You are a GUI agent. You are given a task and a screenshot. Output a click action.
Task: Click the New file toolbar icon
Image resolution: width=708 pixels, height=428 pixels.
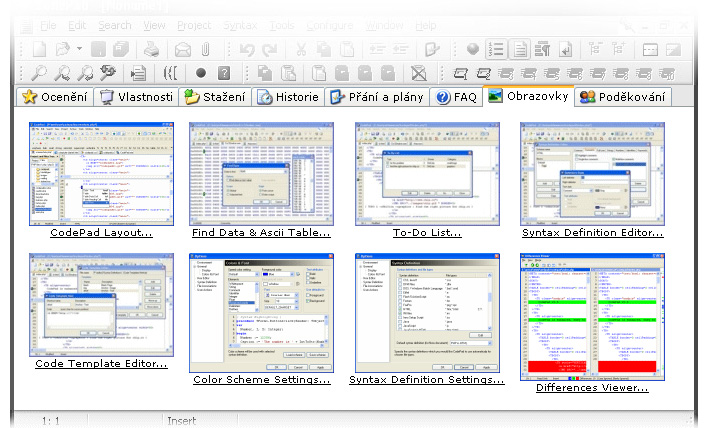click(x=38, y=49)
